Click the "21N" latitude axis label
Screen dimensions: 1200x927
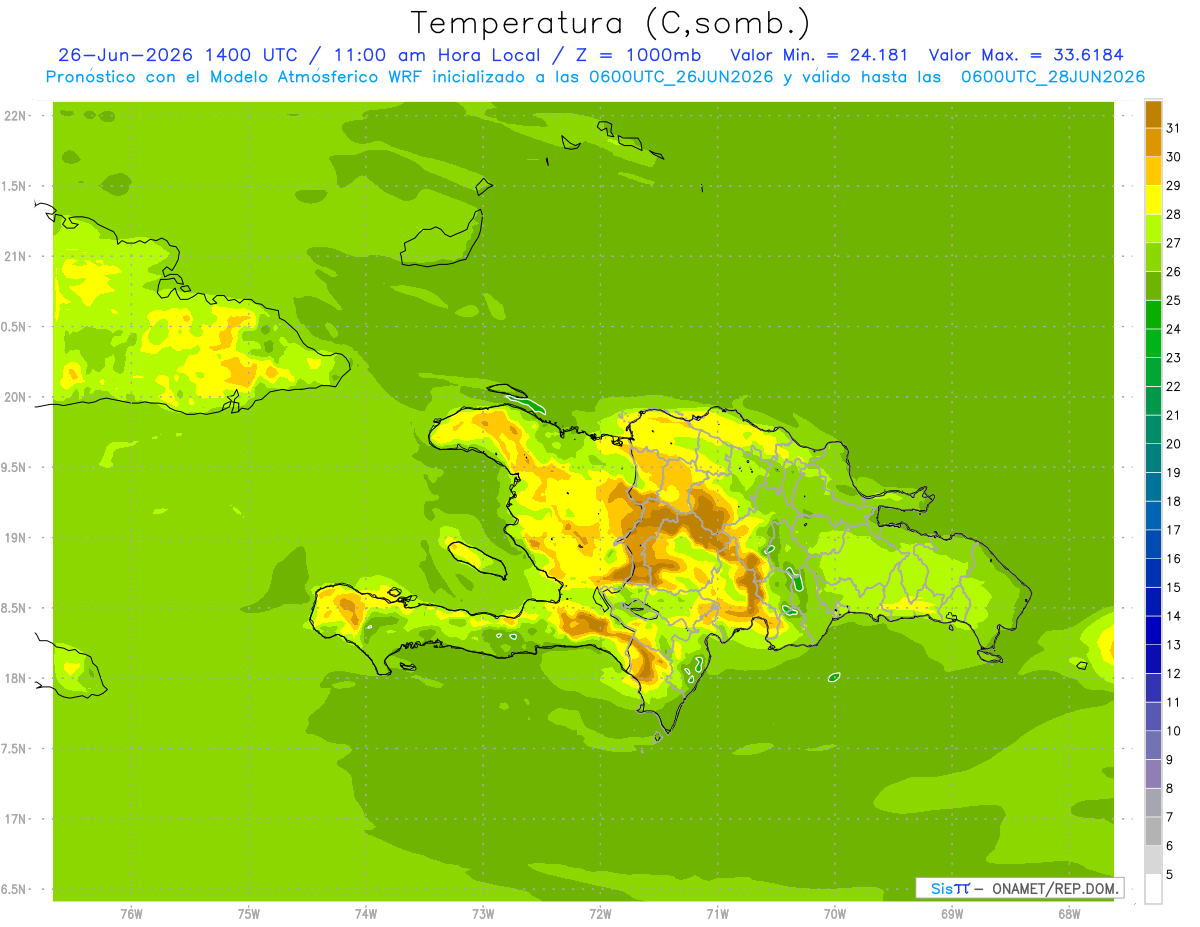(x=15, y=257)
